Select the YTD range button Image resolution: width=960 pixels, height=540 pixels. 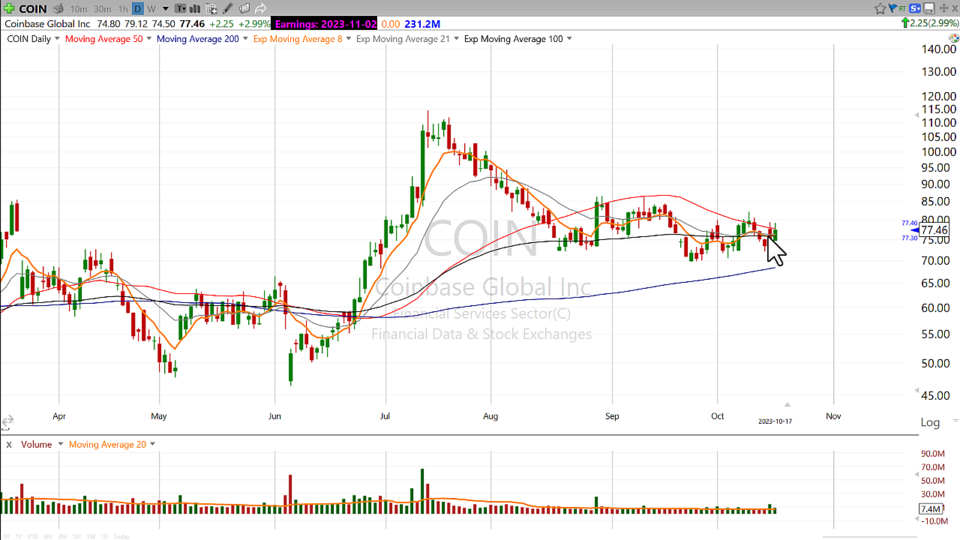32,537
